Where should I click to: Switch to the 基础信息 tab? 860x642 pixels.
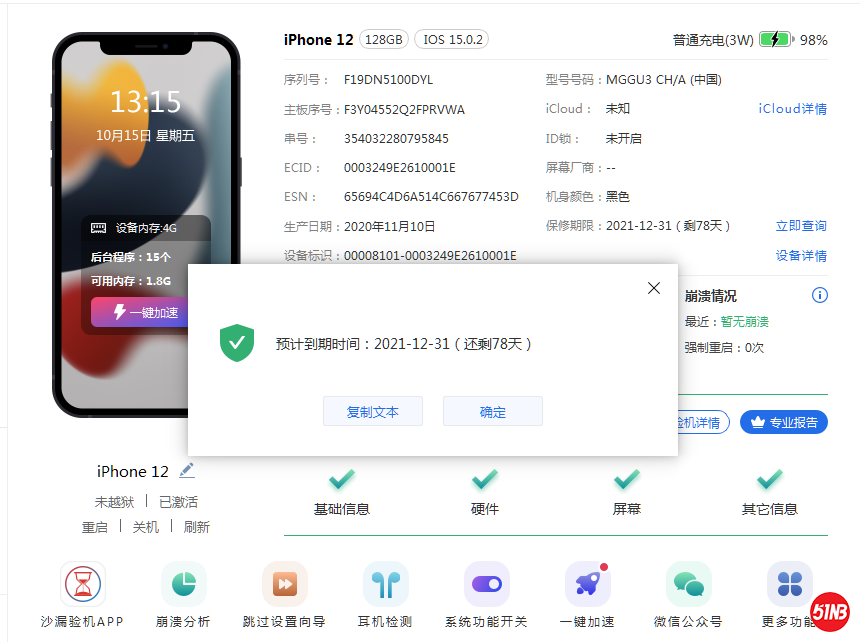coord(342,494)
